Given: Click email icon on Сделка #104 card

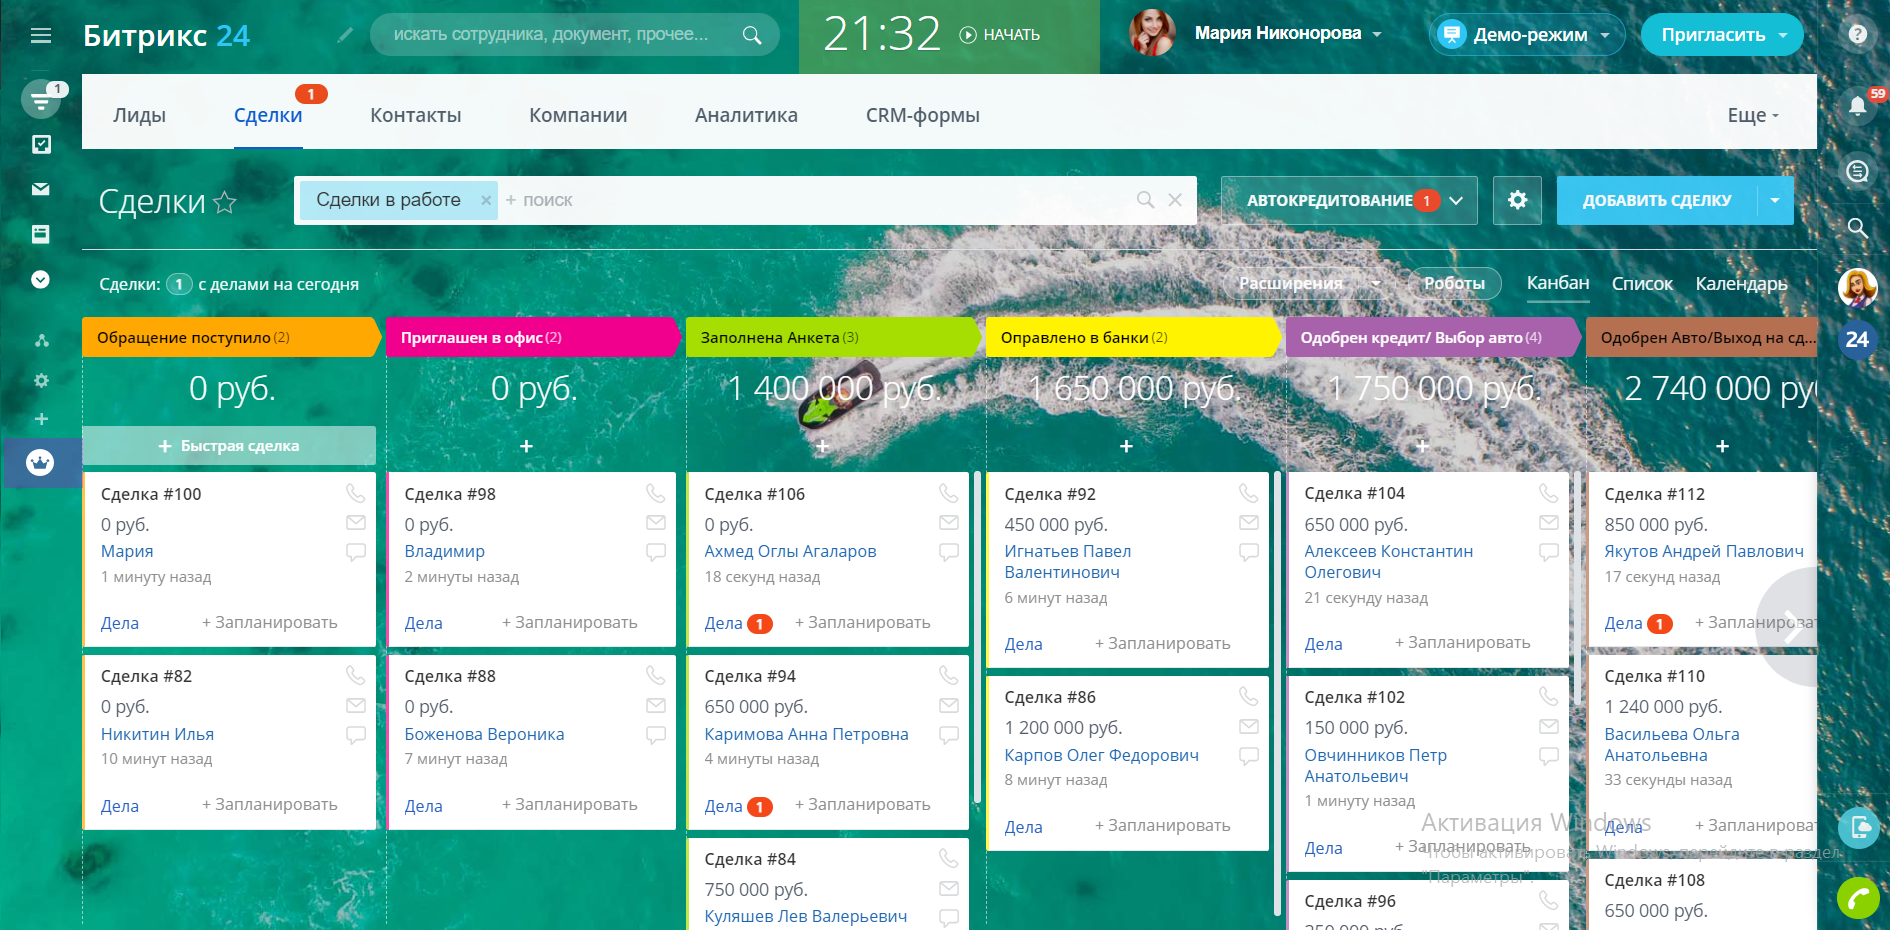Looking at the screenshot, I should (x=1549, y=522).
